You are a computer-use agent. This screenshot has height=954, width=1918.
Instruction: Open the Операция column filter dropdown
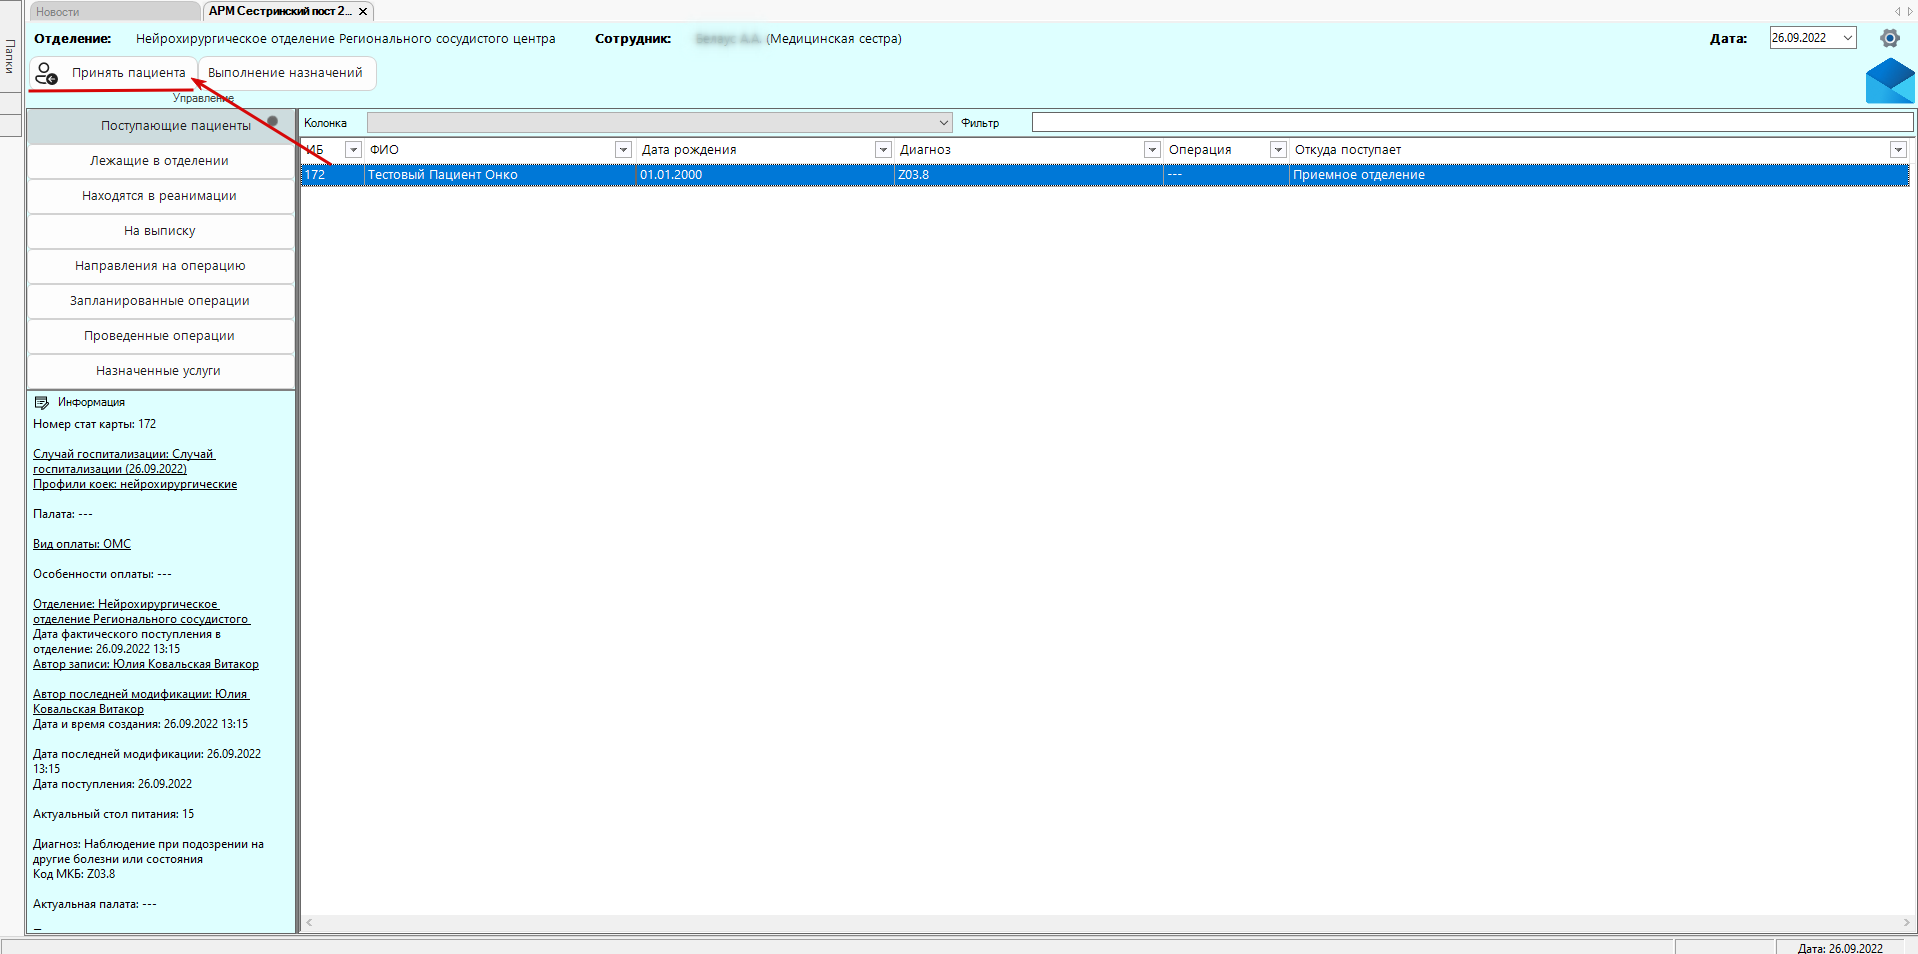[x=1278, y=149]
